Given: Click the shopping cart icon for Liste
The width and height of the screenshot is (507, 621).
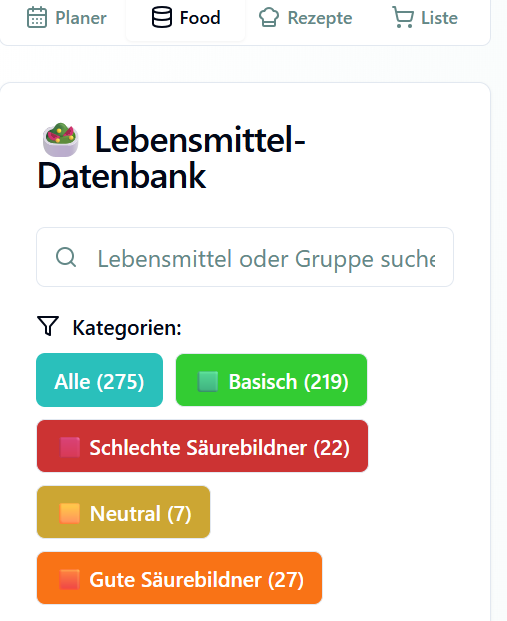Looking at the screenshot, I should tap(403, 17).
